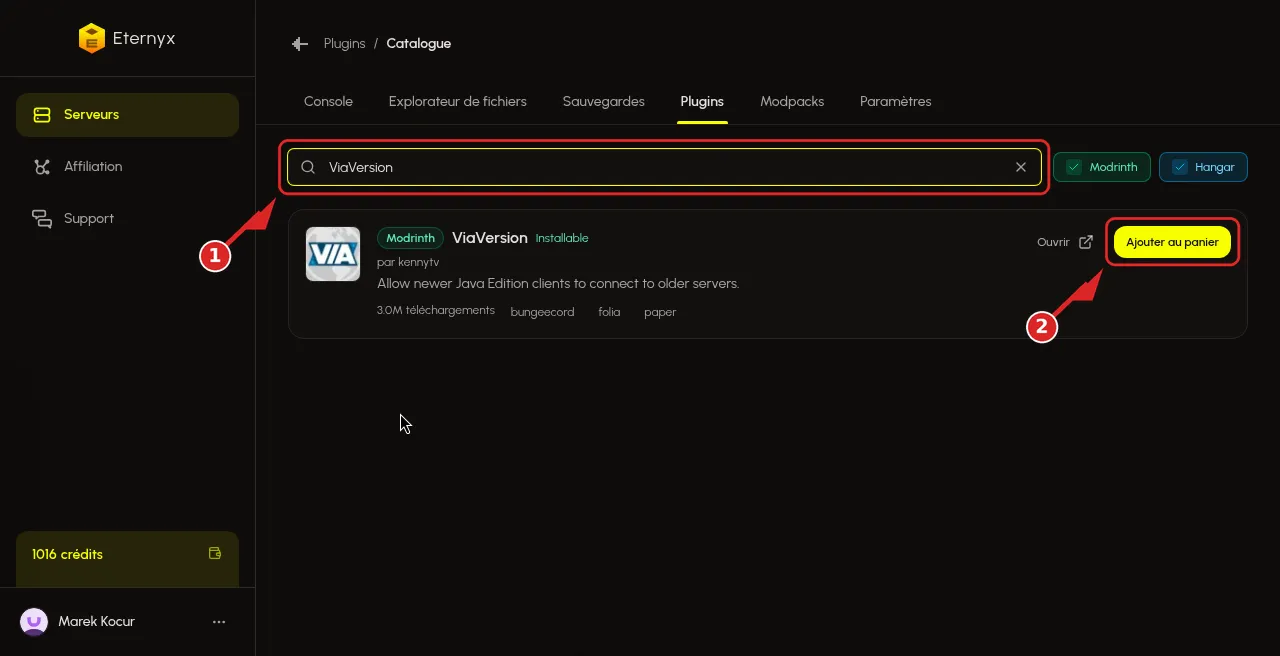Click the bungeecord tag
Screen dimensions: 1280x656
[542, 312]
